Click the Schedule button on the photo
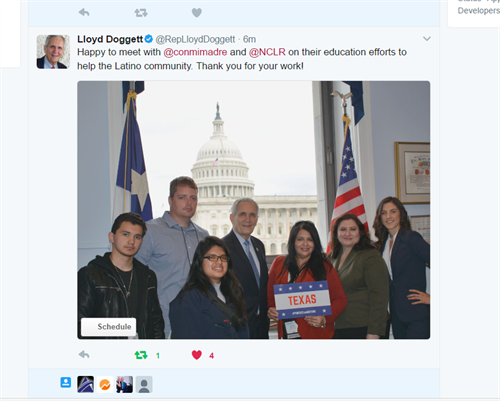 click(x=109, y=327)
